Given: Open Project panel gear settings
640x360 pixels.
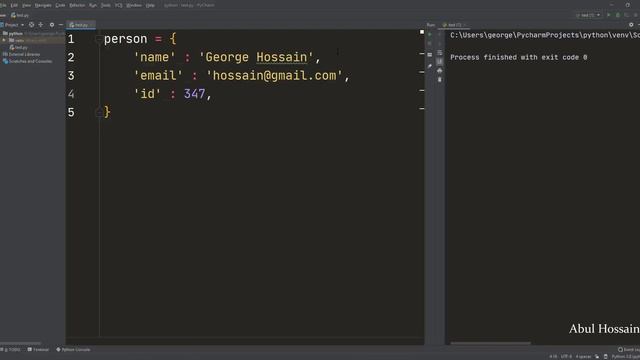Looking at the screenshot, I should pyautogui.click(x=52, y=25).
